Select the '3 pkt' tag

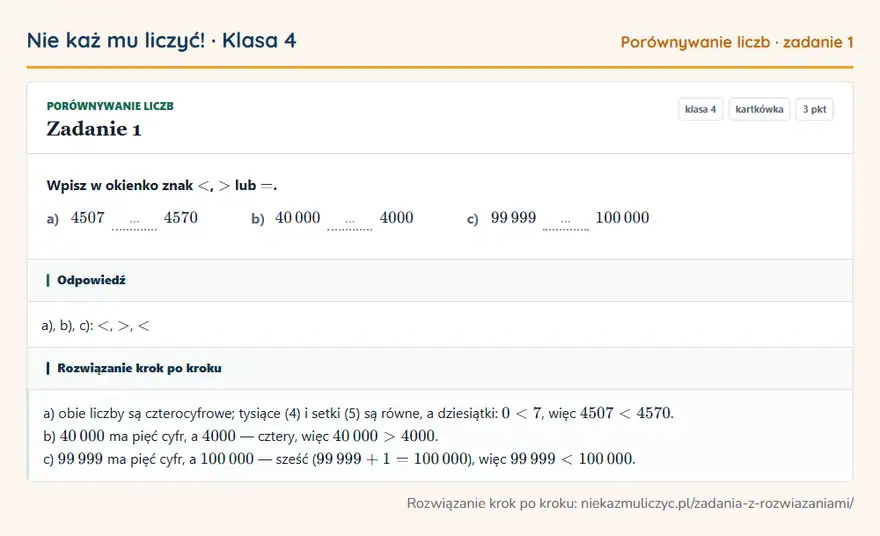(814, 109)
